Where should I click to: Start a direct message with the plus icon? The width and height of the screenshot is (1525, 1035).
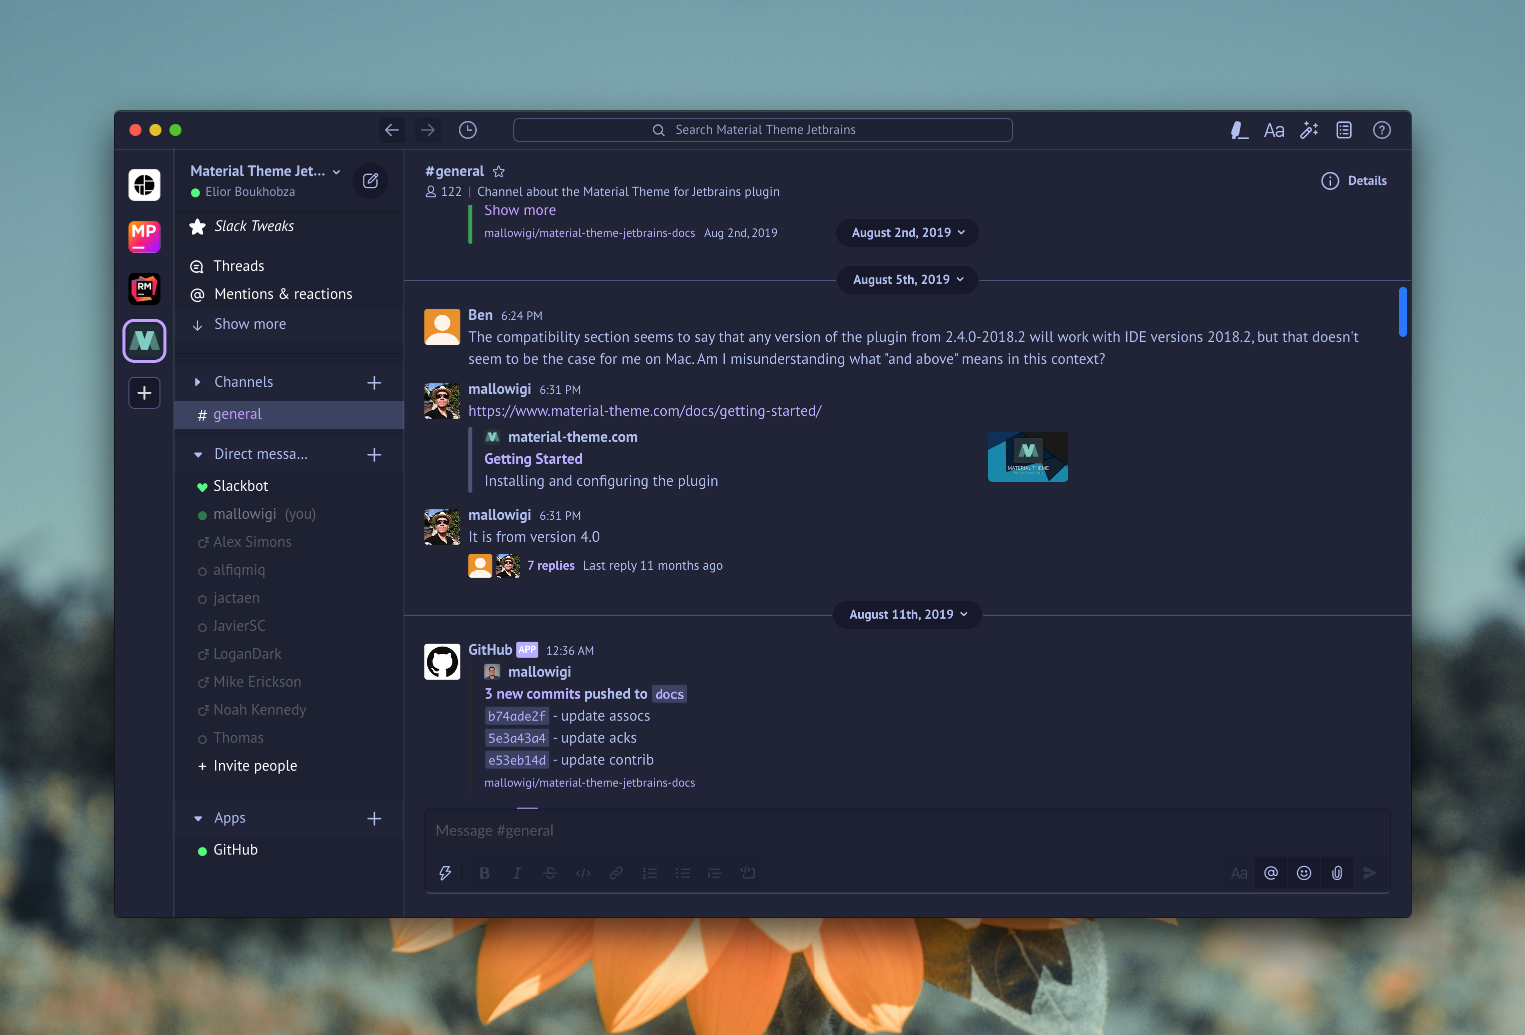[374, 454]
